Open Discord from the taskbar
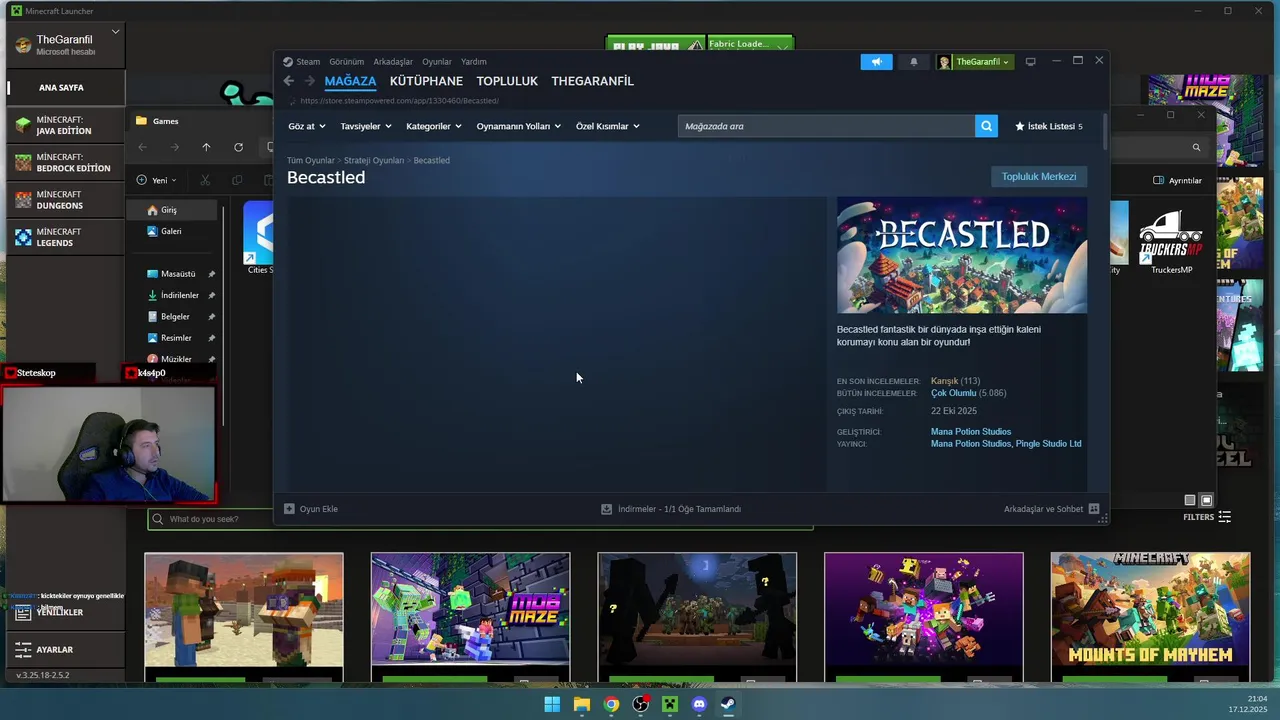Image resolution: width=1280 pixels, height=720 pixels. (699, 704)
